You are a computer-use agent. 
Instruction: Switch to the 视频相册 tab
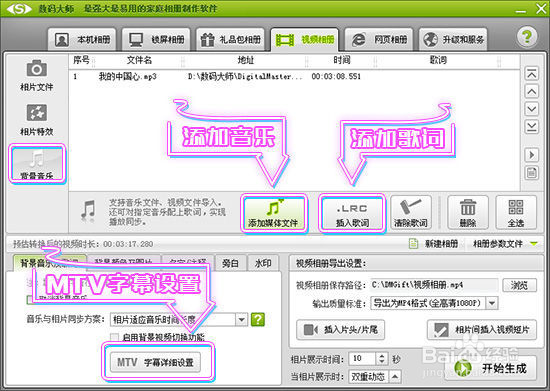coord(304,40)
